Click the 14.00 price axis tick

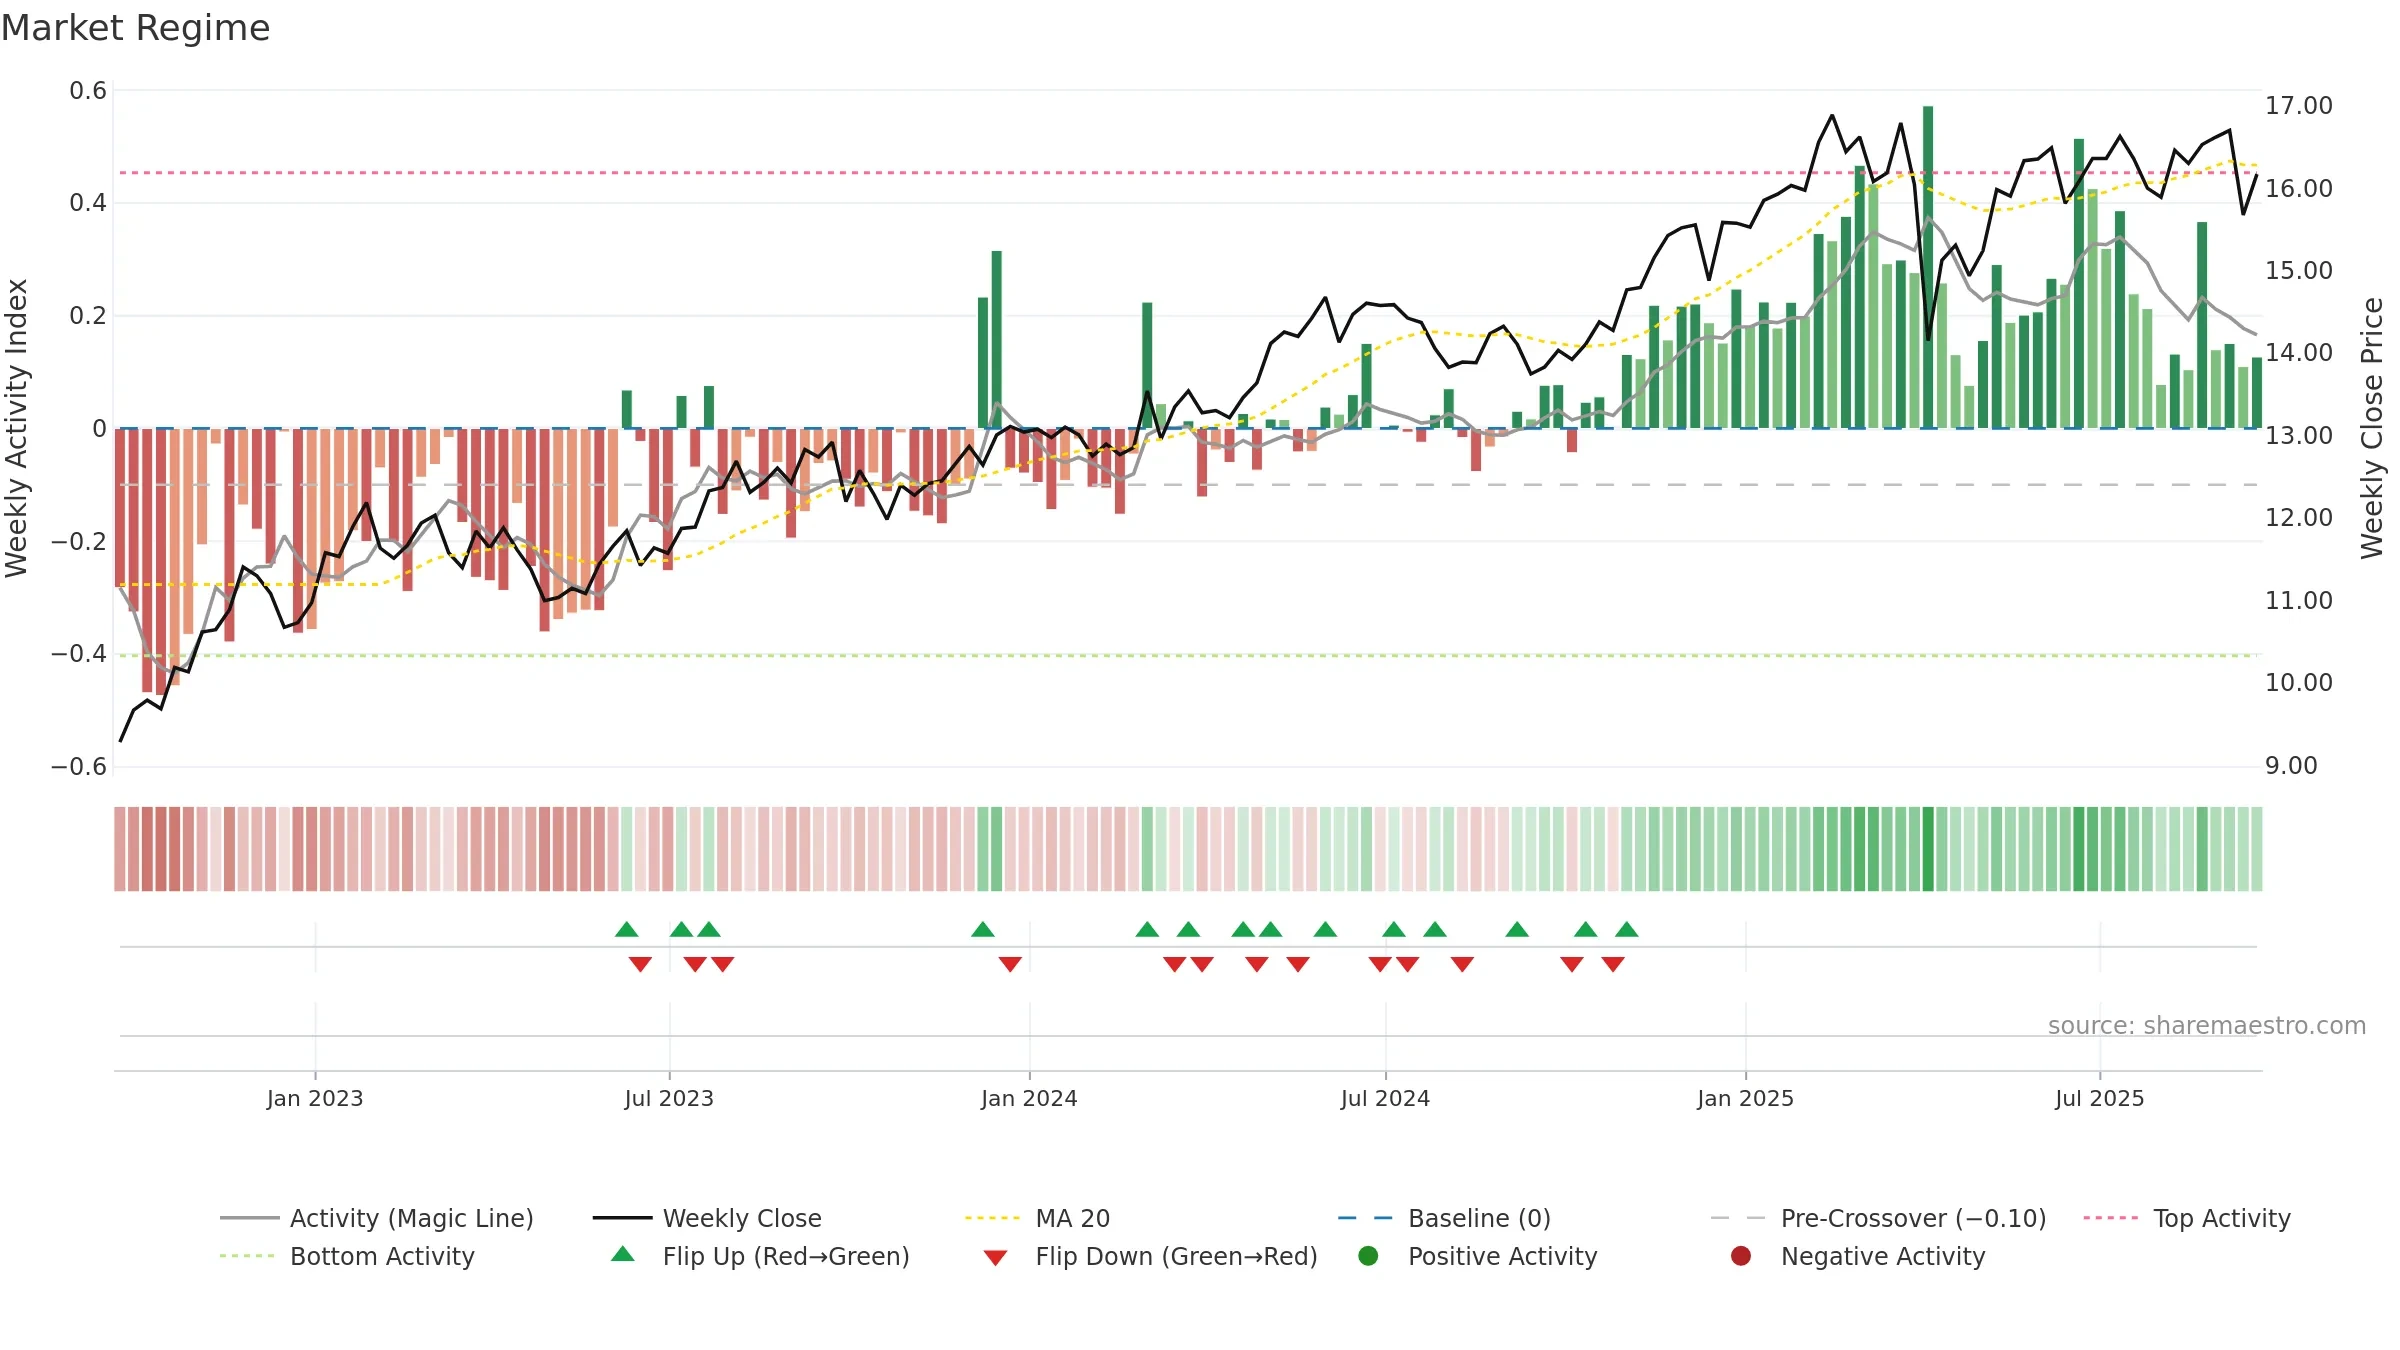click(x=2299, y=353)
